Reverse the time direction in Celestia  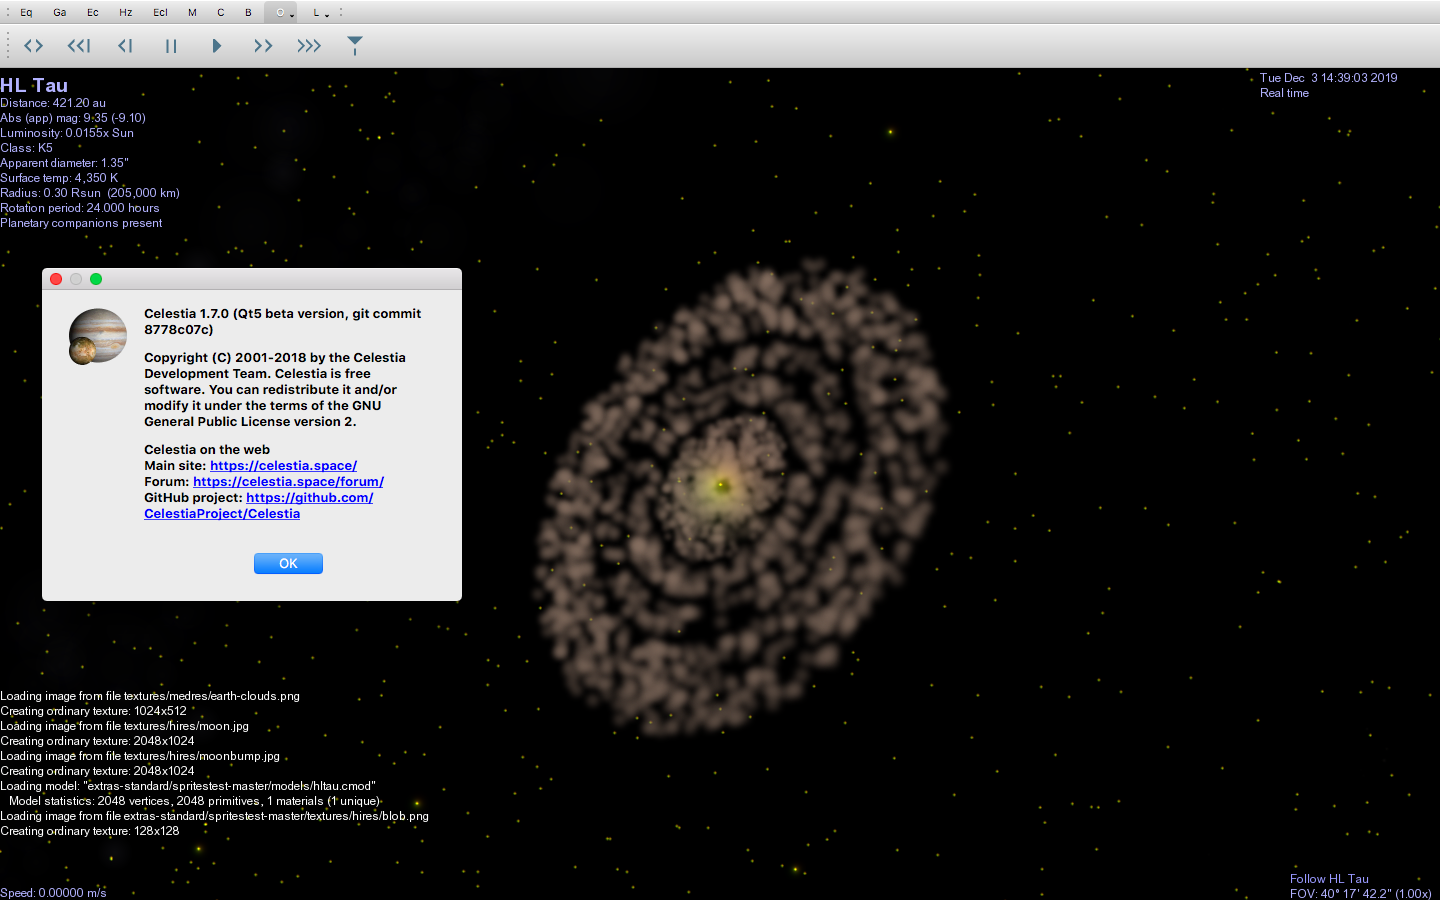pos(33,45)
